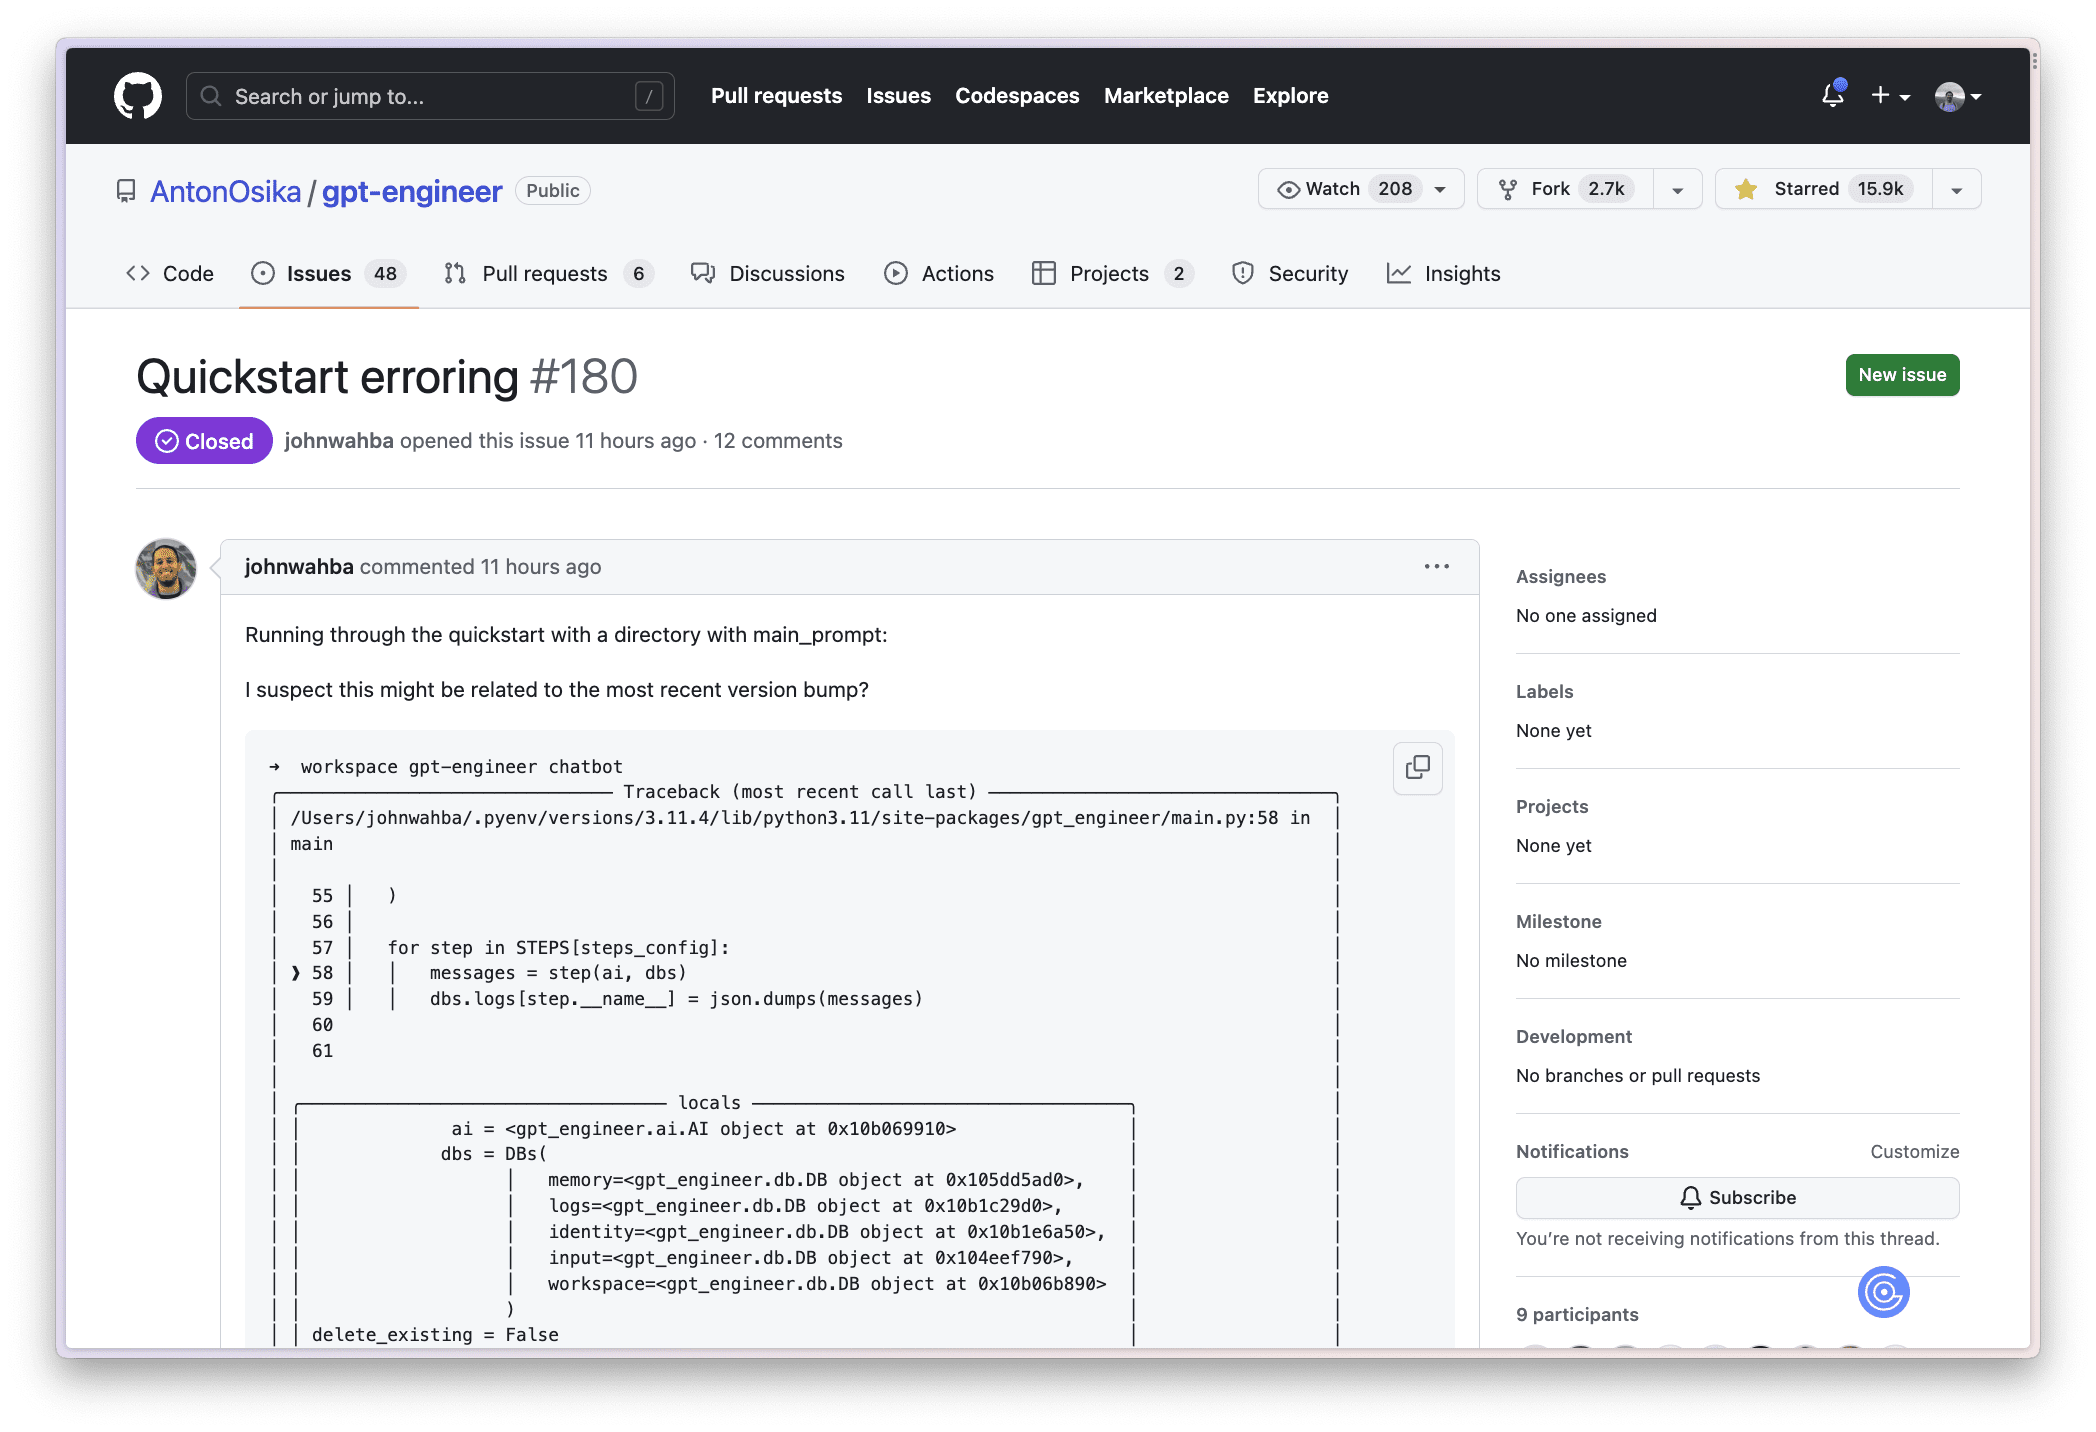Copy the traceback code block

tap(1417, 768)
